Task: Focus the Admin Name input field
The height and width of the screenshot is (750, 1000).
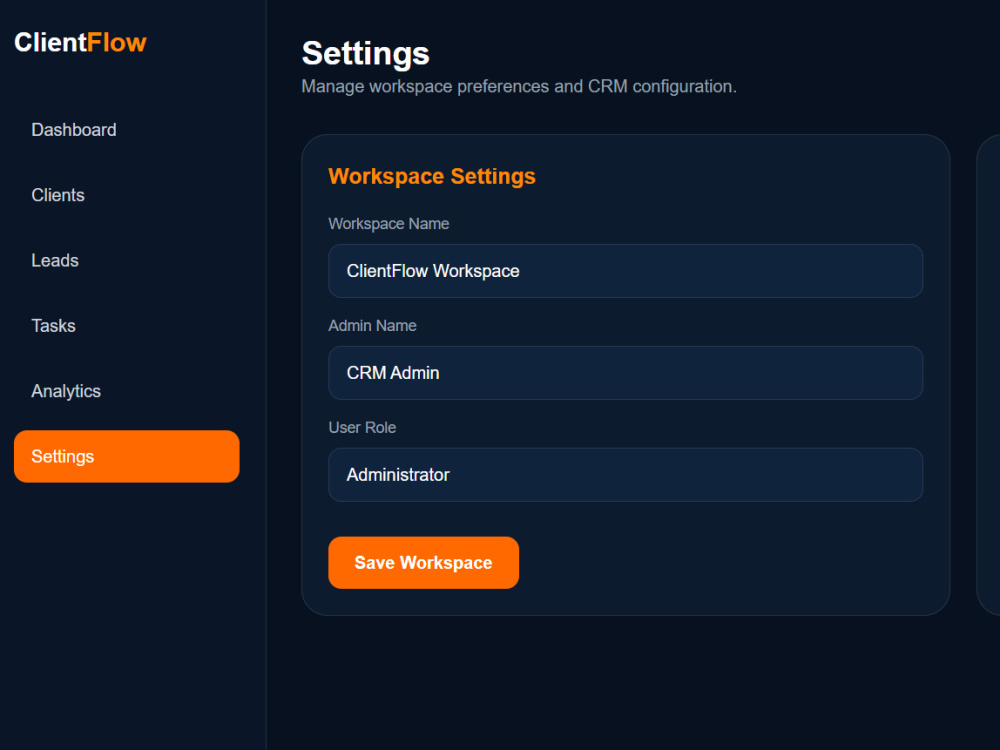Action: [626, 373]
